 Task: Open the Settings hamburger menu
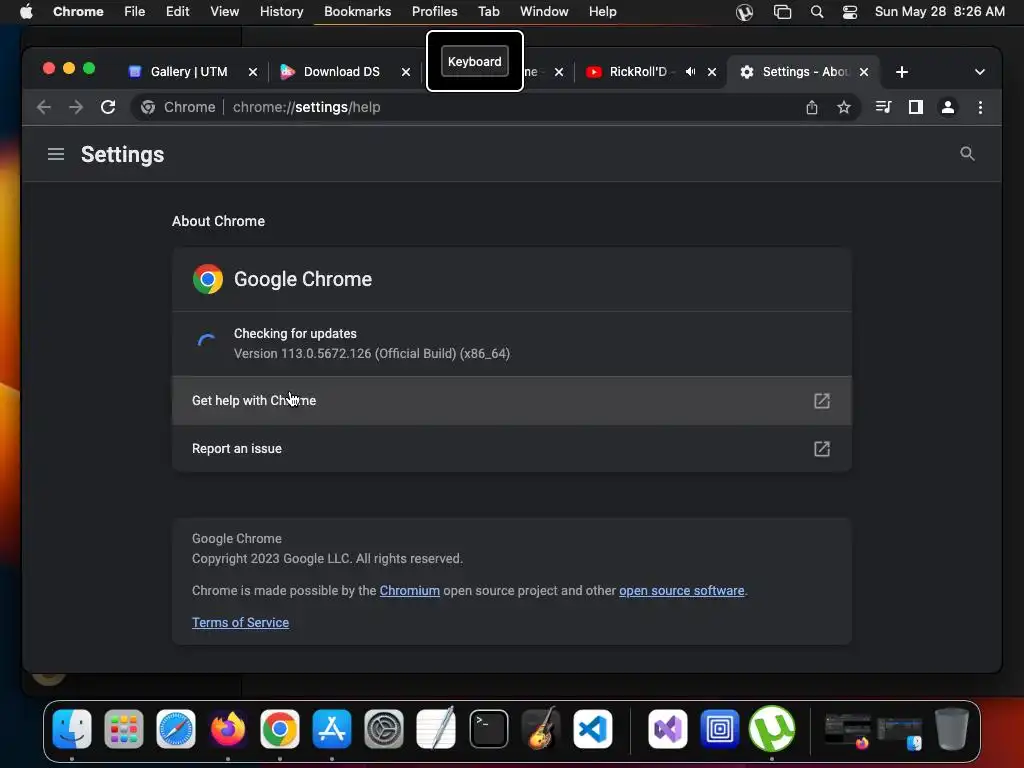coord(56,154)
